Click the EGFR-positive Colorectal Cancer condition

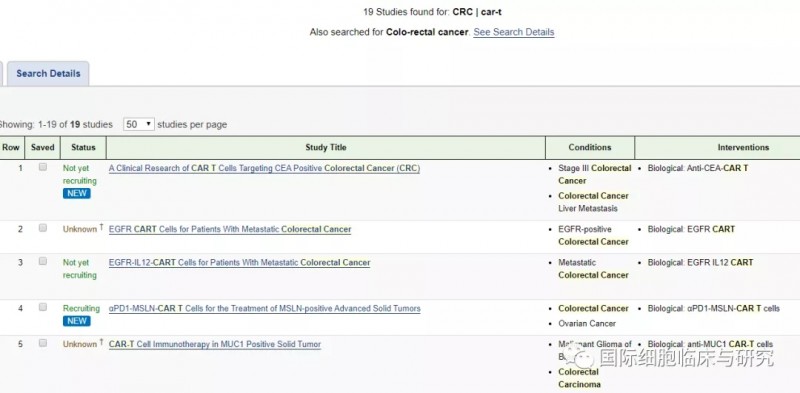tap(593, 236)
